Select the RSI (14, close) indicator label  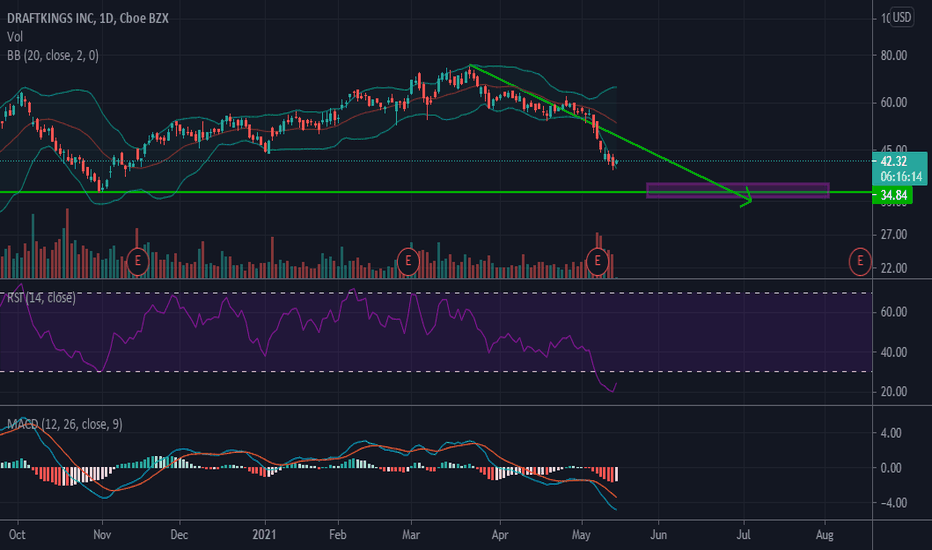click(x=41, y=297)
